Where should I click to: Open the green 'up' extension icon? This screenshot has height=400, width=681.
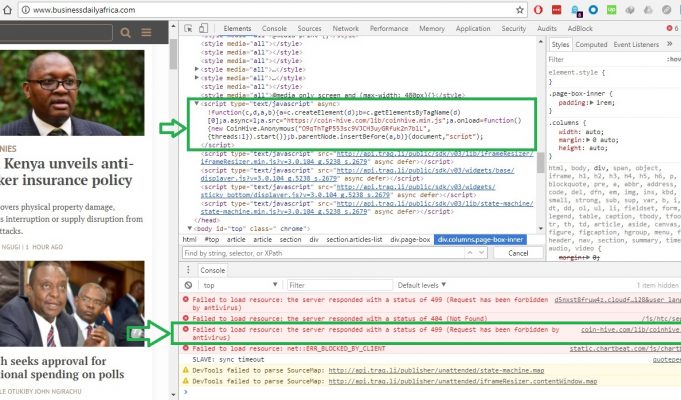click(612, 10)
